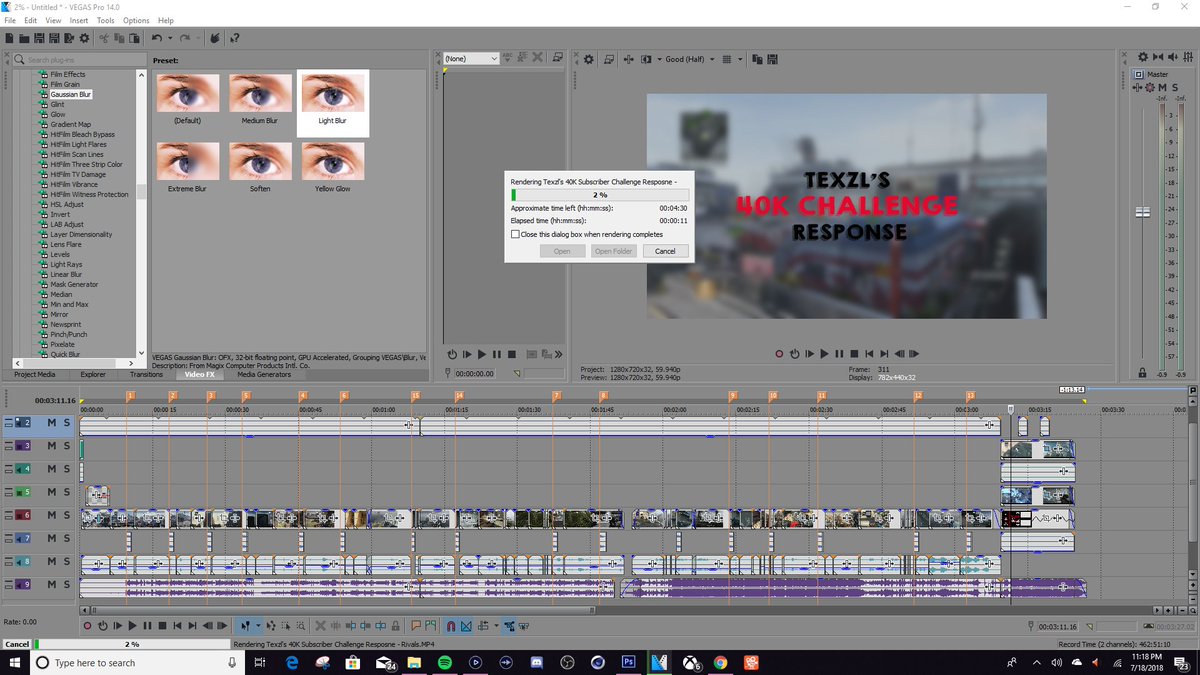This screenshot has height=675, width=1200.
Task: Click the Dim Output speaker icon in Master Bus
Action: 1173,57
